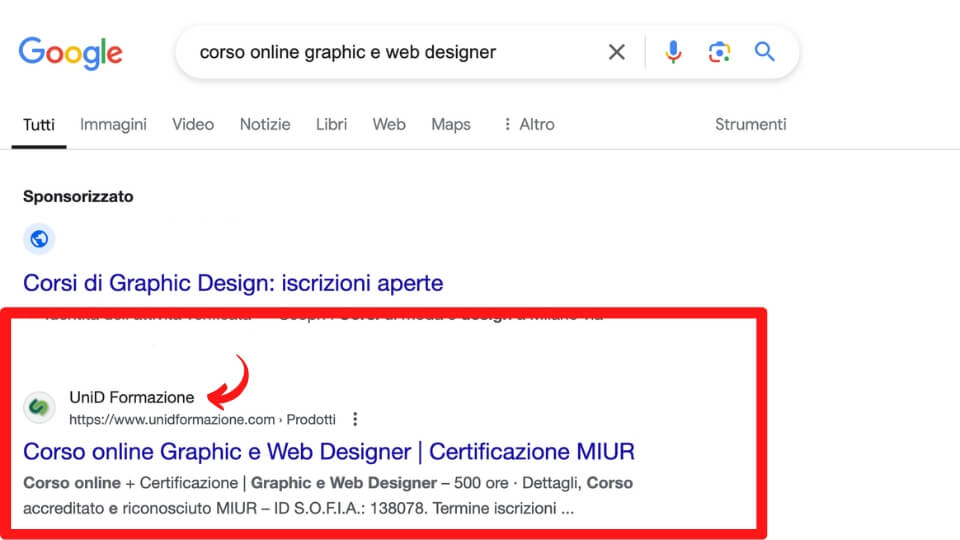Open the Libri tab

[x=331, y=124]
